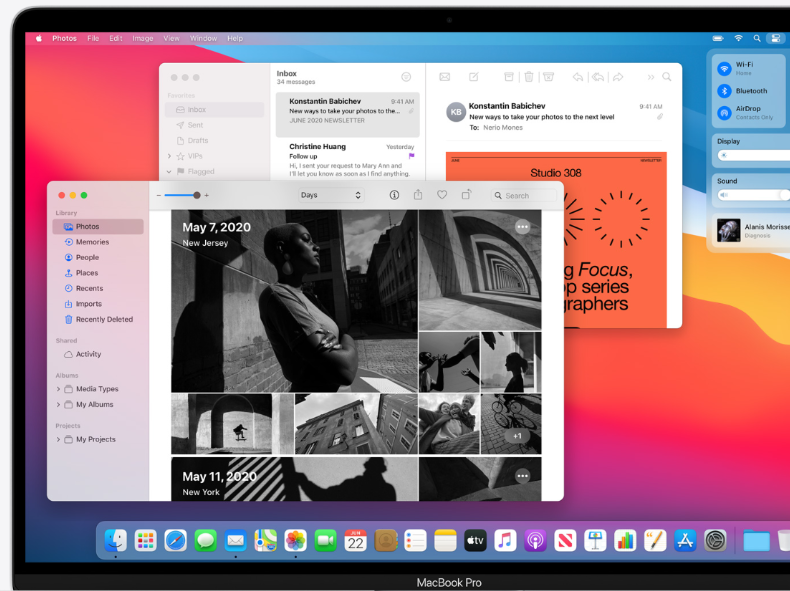790x591 pixels.
Task: Open the concrete tunnel photo thumbnail
Action: click(480, 270)
